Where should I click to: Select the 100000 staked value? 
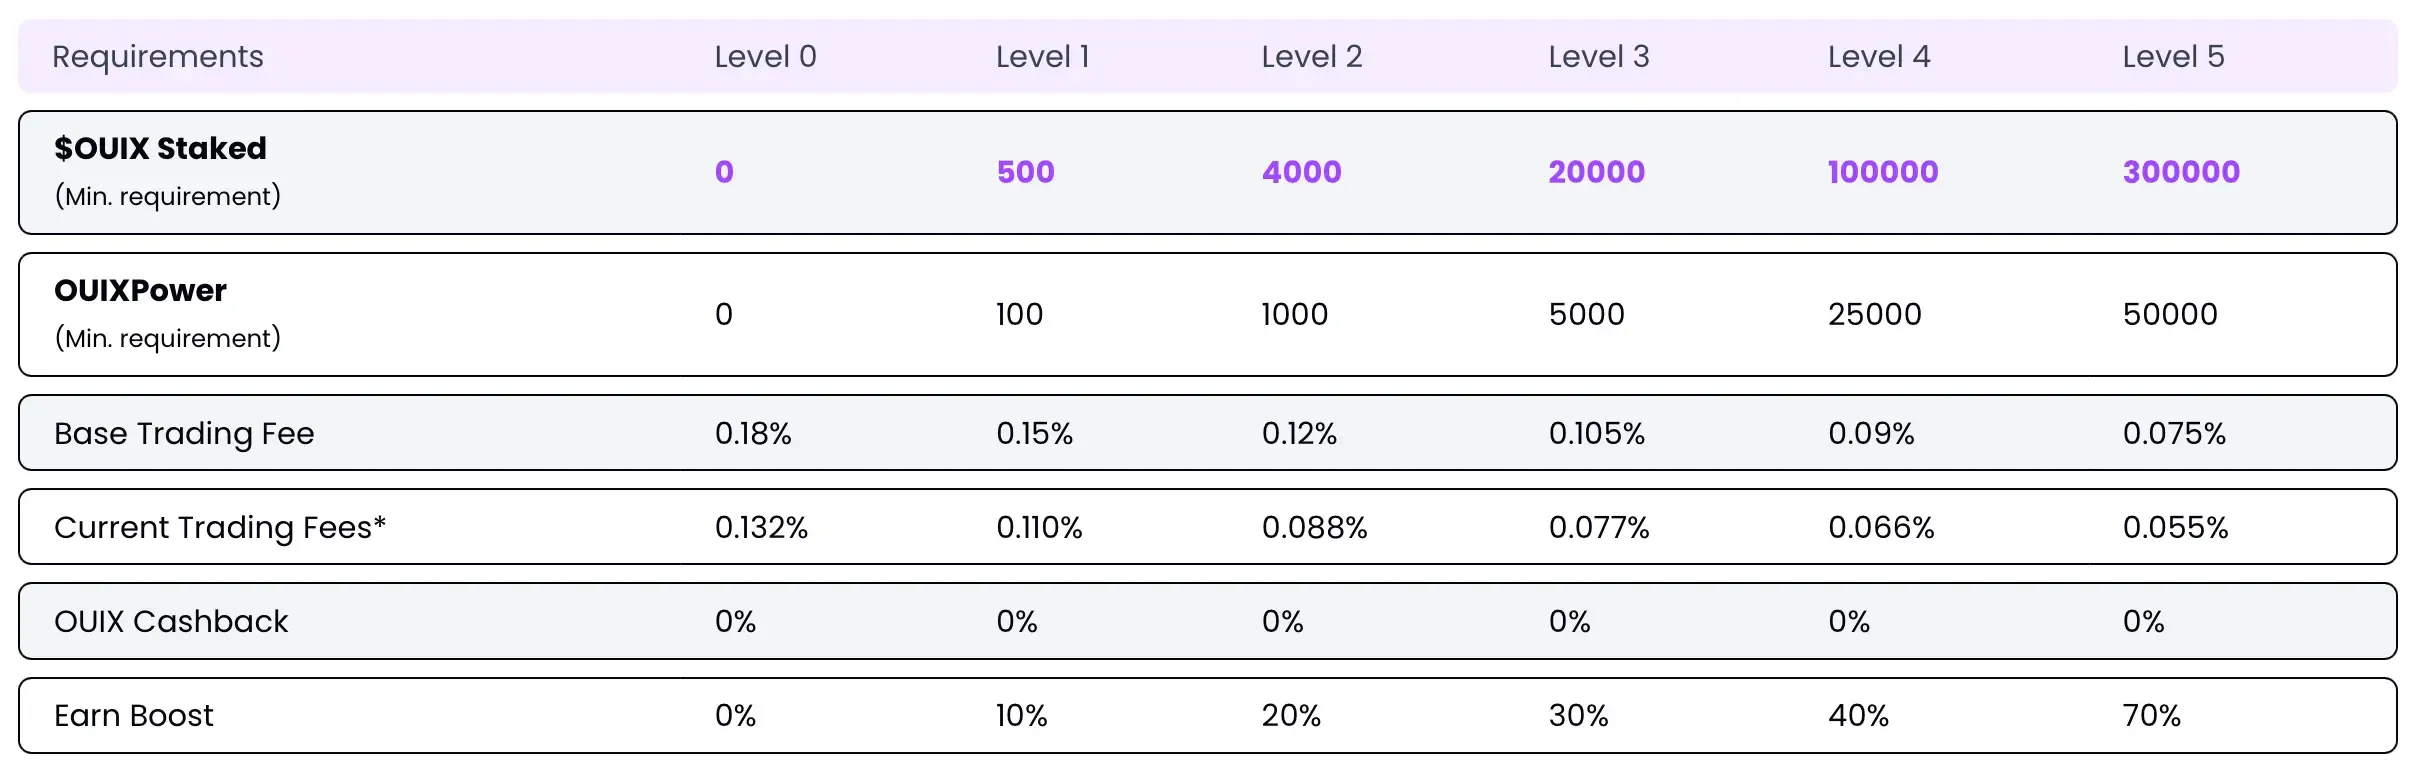pos(1882,172)
